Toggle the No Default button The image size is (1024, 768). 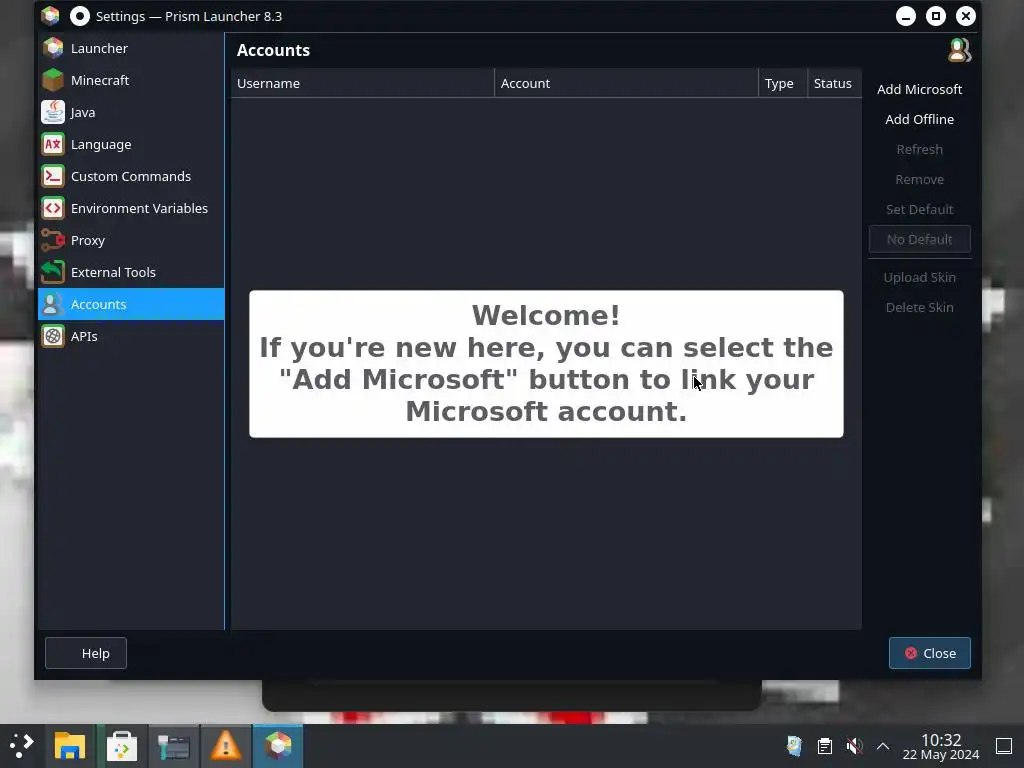coord(920,240)
